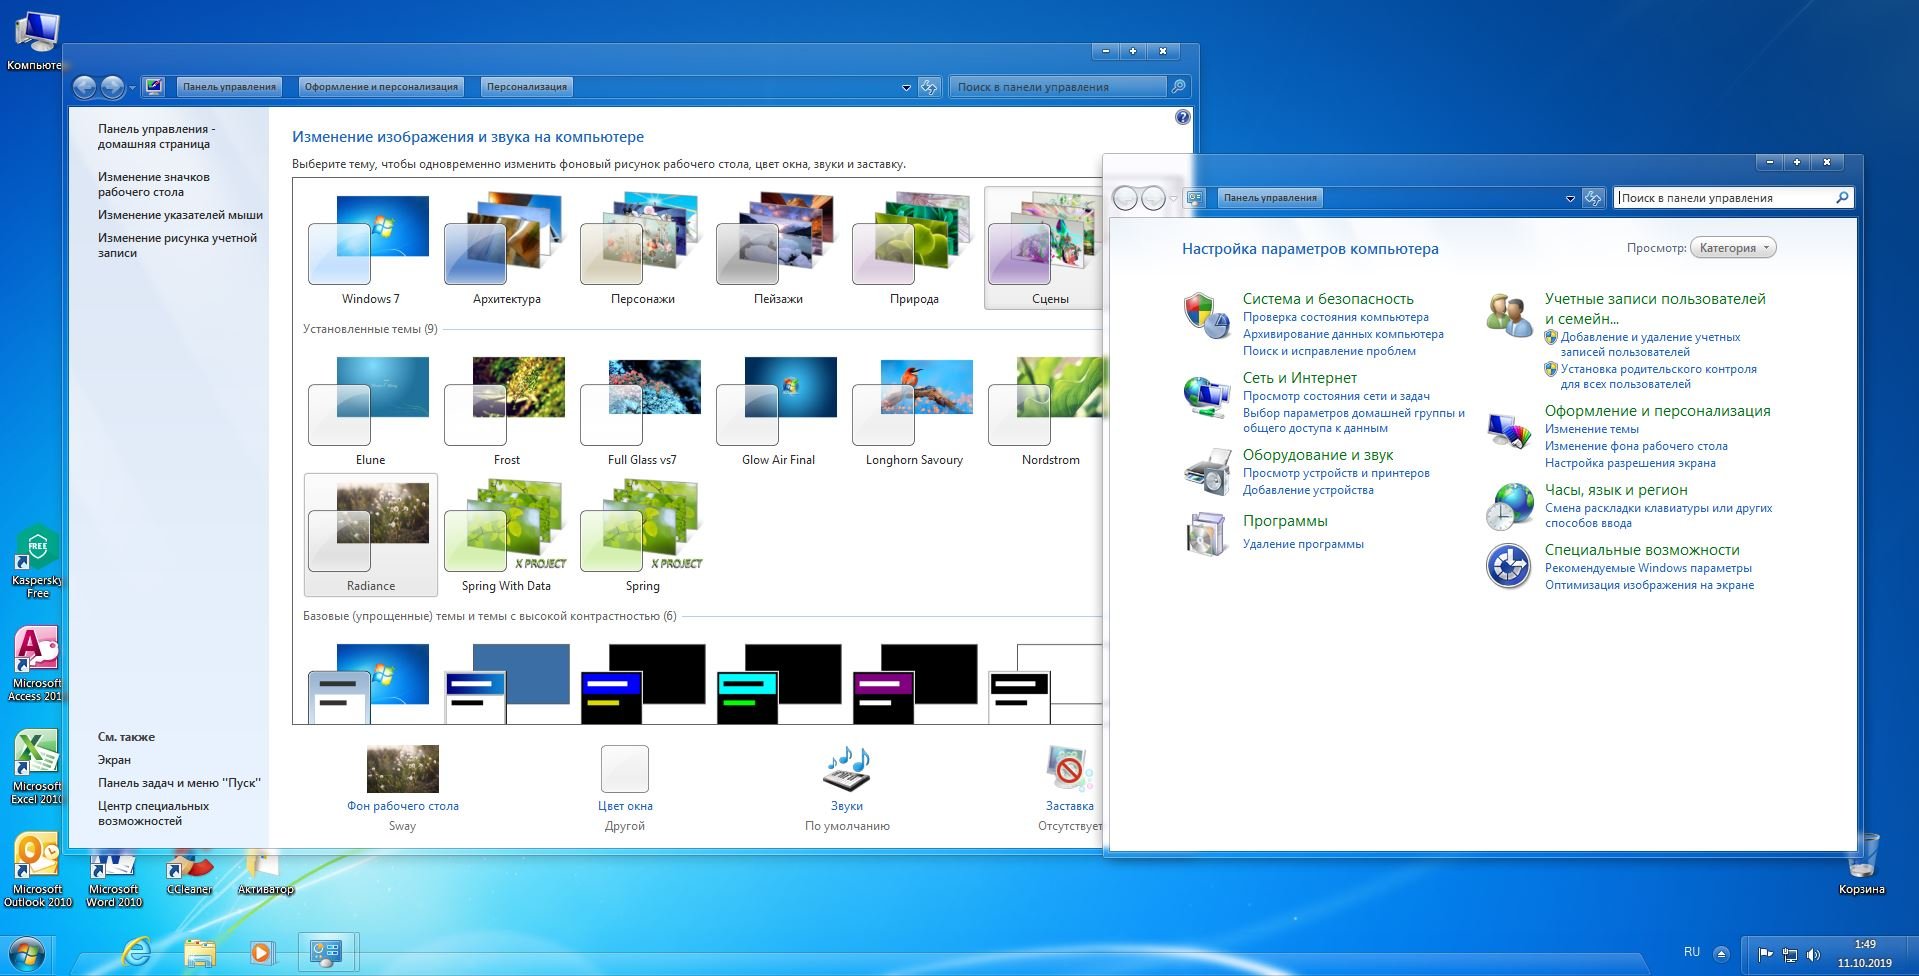Open Категория view-by dropdown
Screen dimensions: 1919x976
coord(1733,248)
